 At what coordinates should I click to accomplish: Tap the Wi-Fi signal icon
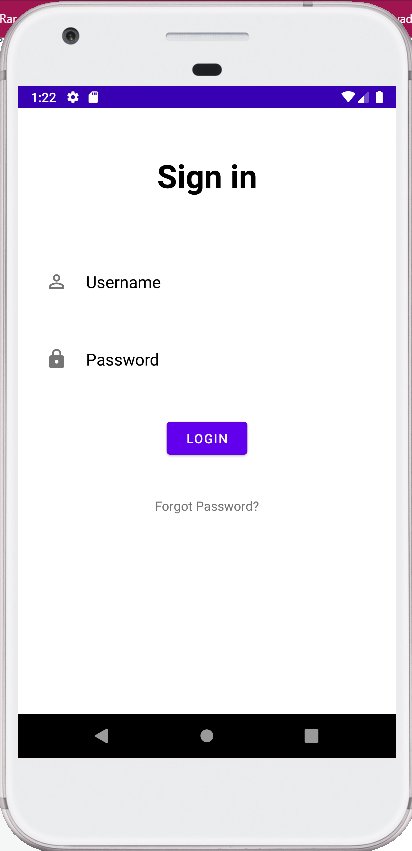click(347, 97)
